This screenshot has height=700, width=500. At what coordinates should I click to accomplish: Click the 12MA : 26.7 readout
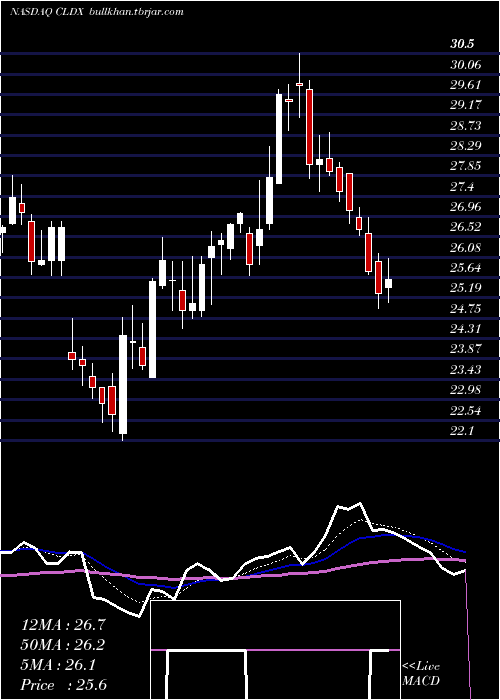coord(63,625)
